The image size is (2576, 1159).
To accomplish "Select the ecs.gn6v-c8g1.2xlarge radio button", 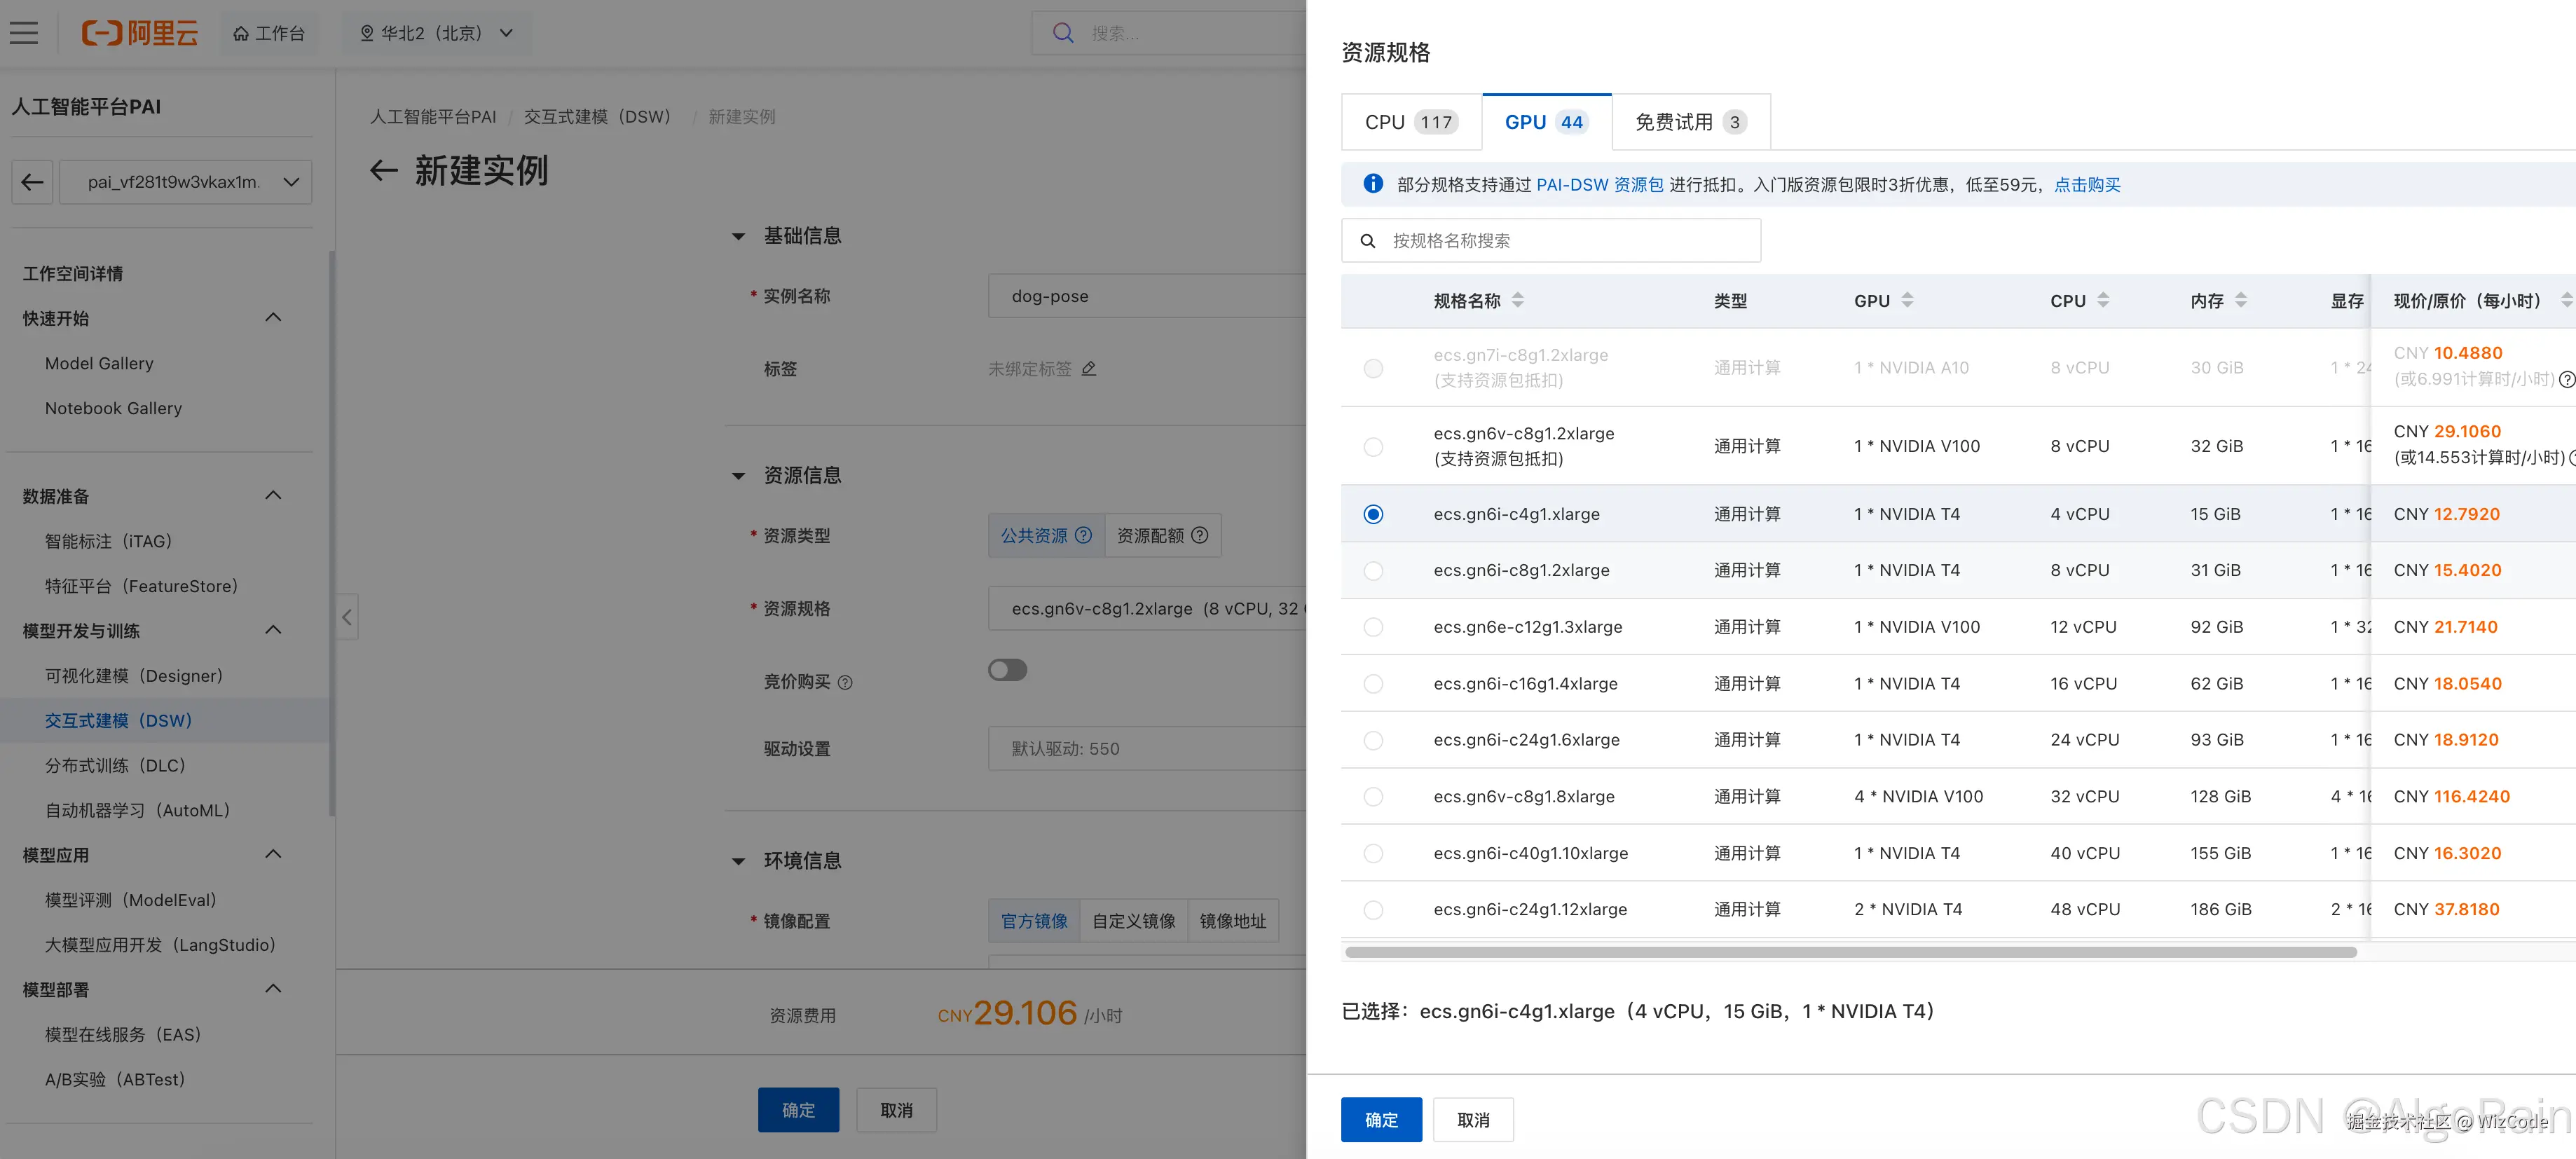I will coord(1373,447).
